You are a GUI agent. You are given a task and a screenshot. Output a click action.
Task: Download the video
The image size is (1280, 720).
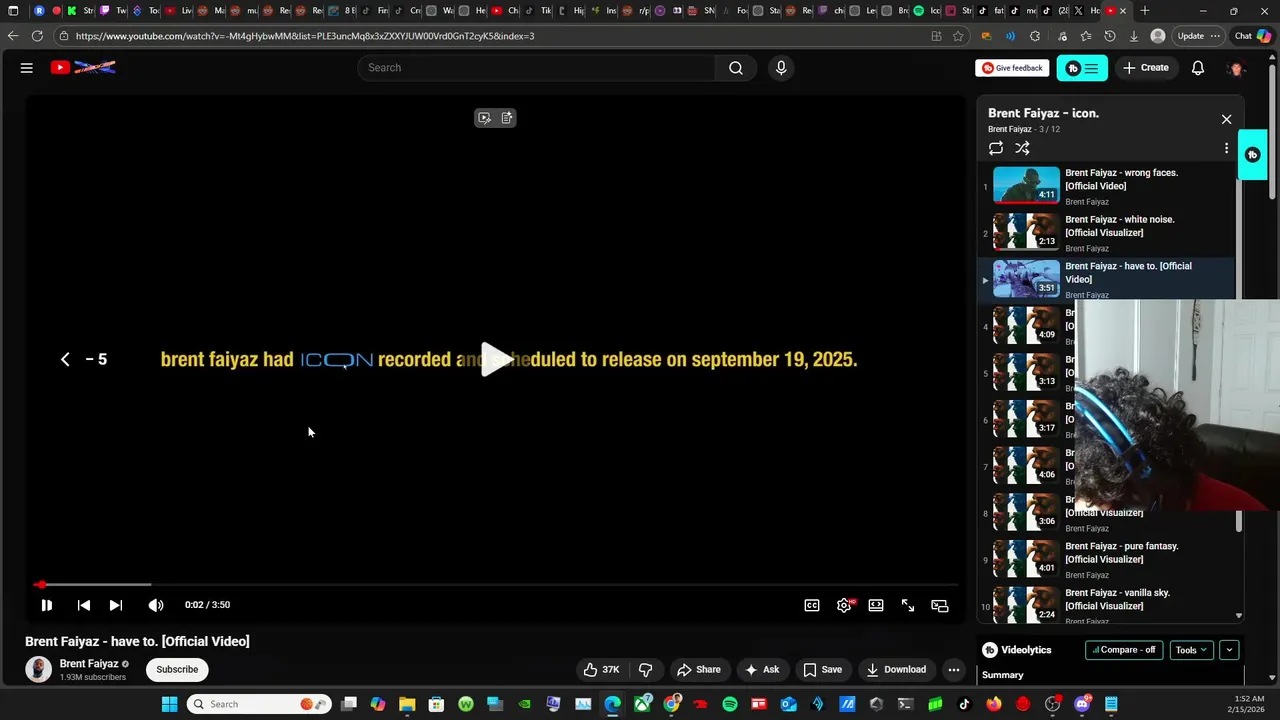(896, 670)
